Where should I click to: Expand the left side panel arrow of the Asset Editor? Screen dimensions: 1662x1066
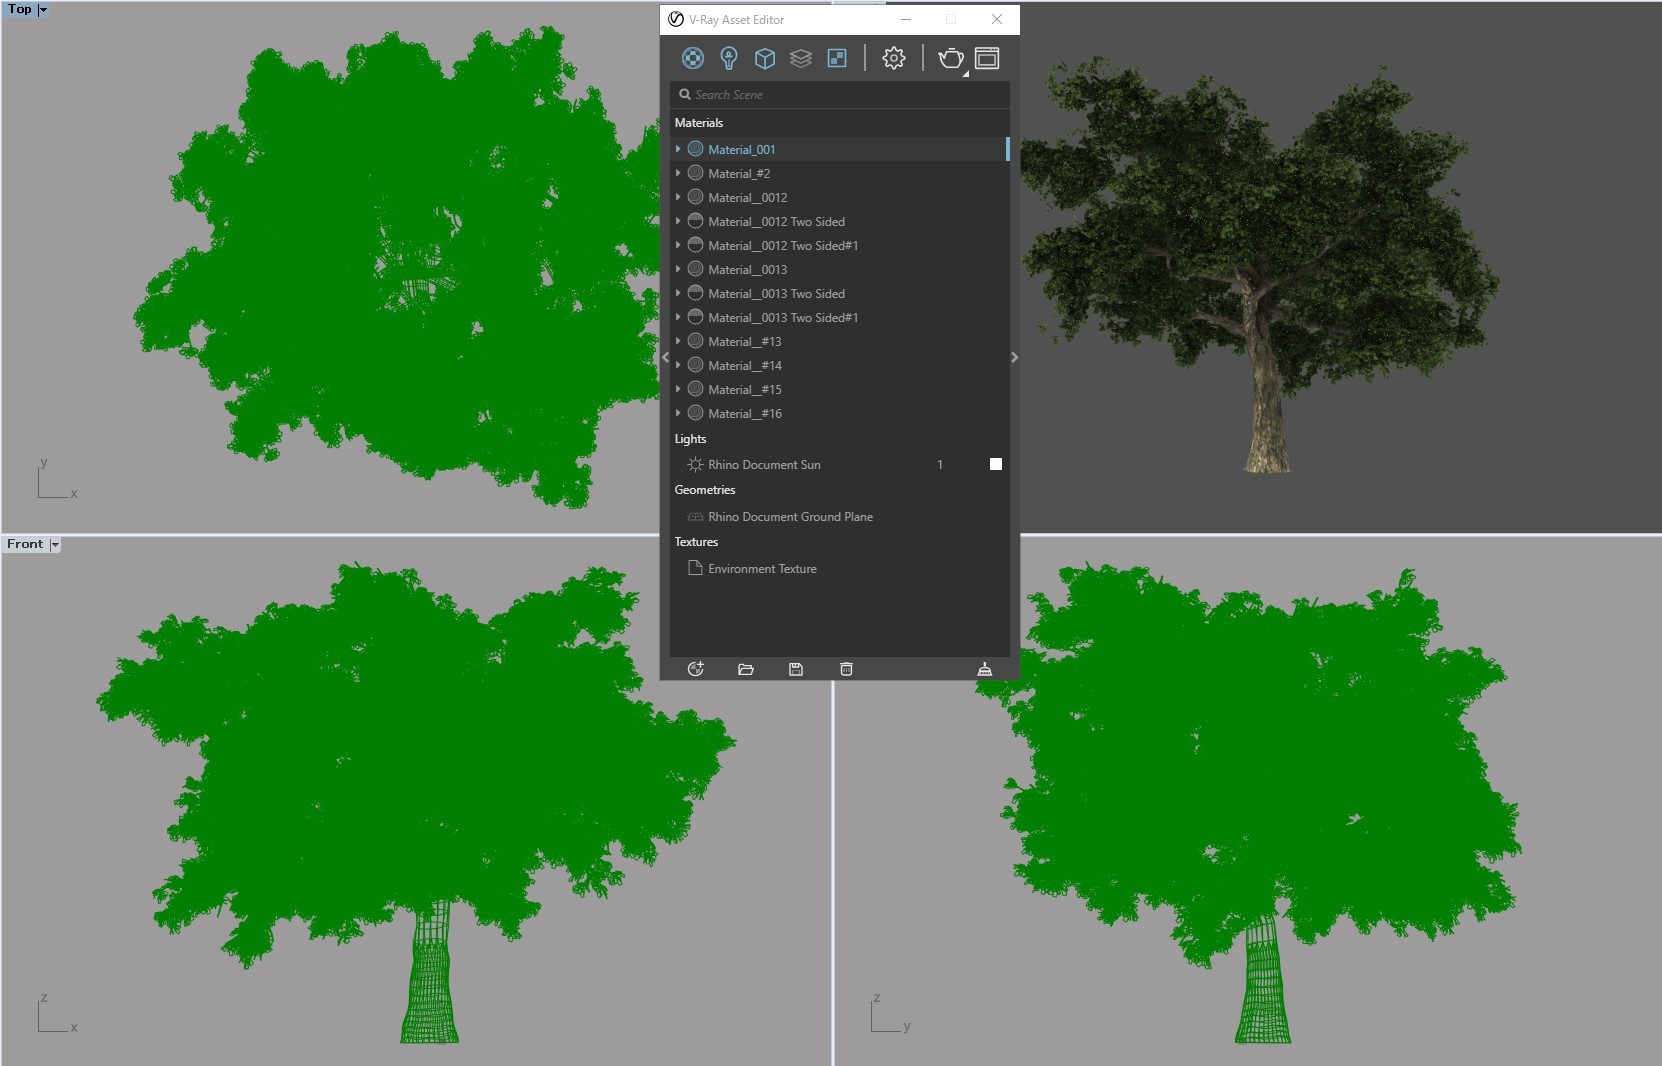pos(666,357)
